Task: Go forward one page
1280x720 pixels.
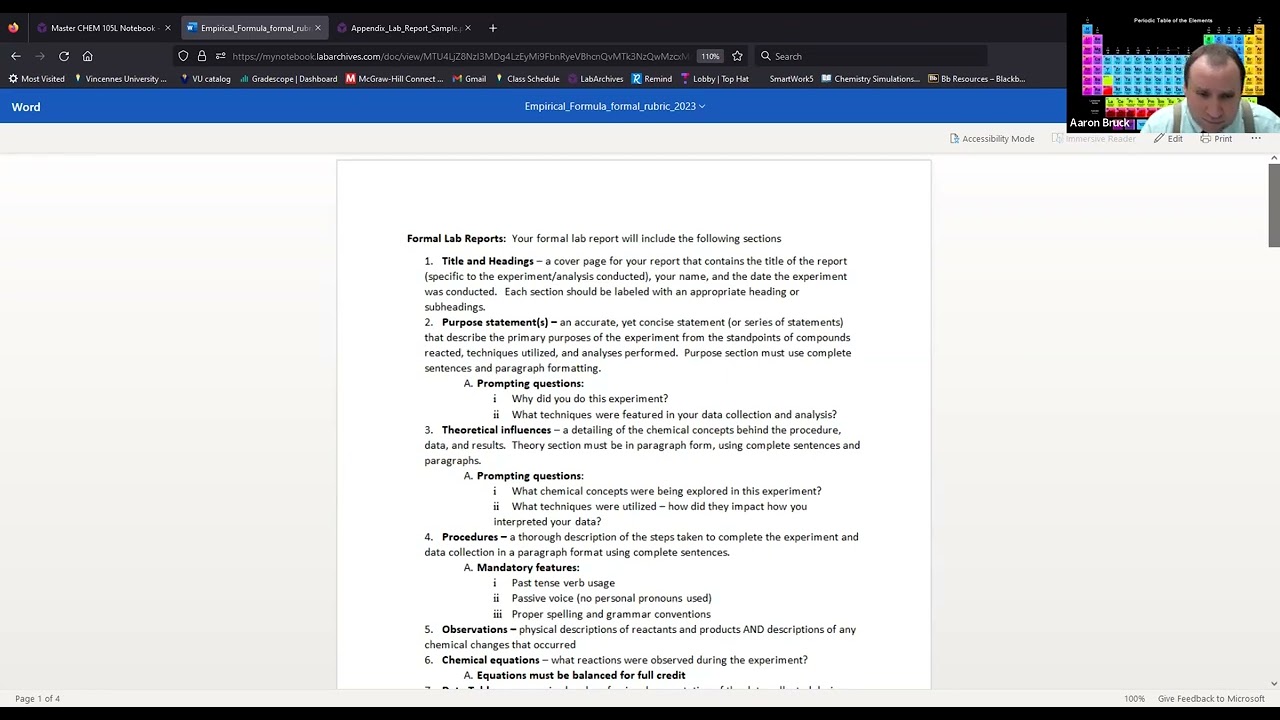Action: click(40, 56)
